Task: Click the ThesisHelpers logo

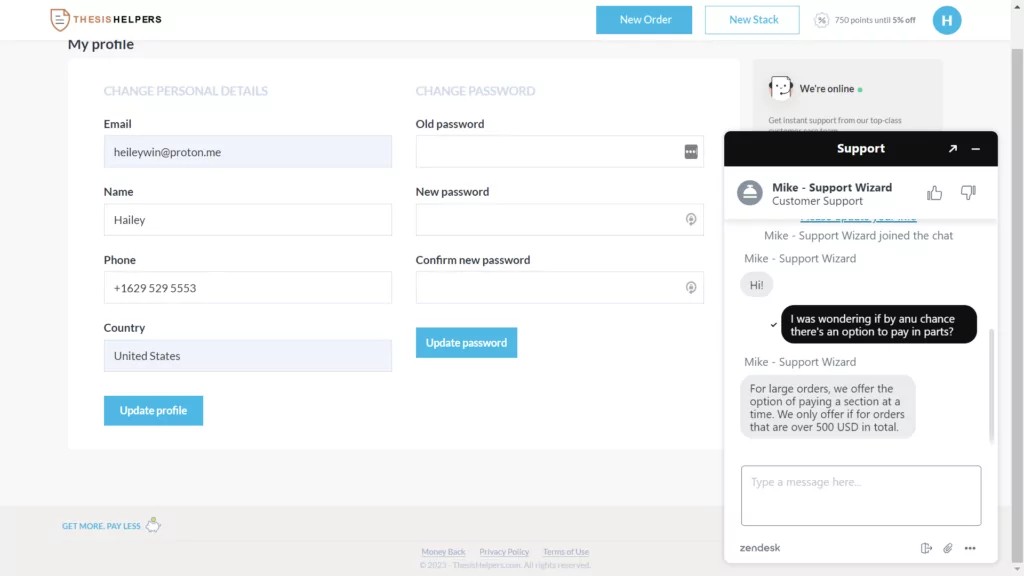Action: pyautogui.click(x=106, y=20)
